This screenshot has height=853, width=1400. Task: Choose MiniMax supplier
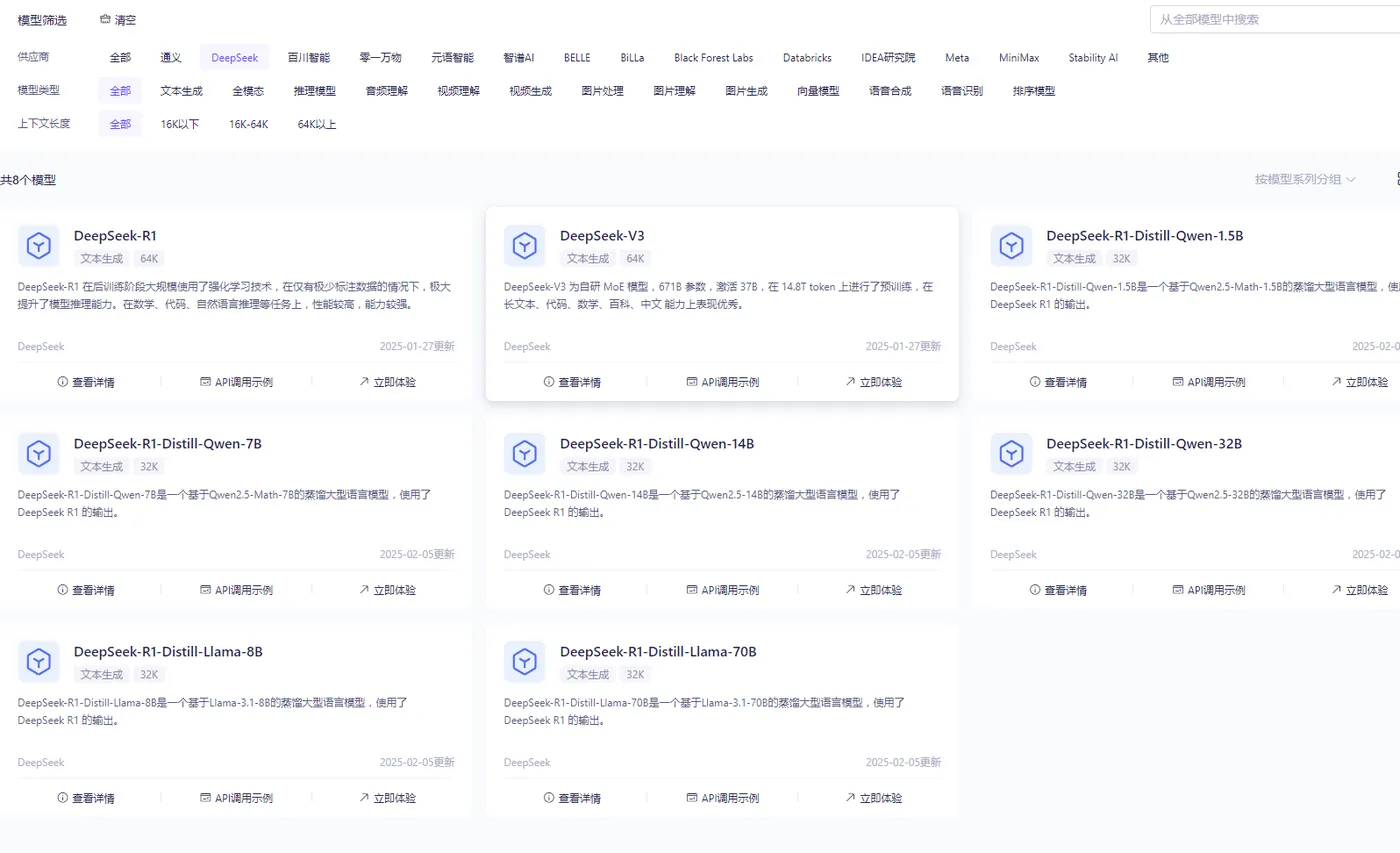[1019, 58]
